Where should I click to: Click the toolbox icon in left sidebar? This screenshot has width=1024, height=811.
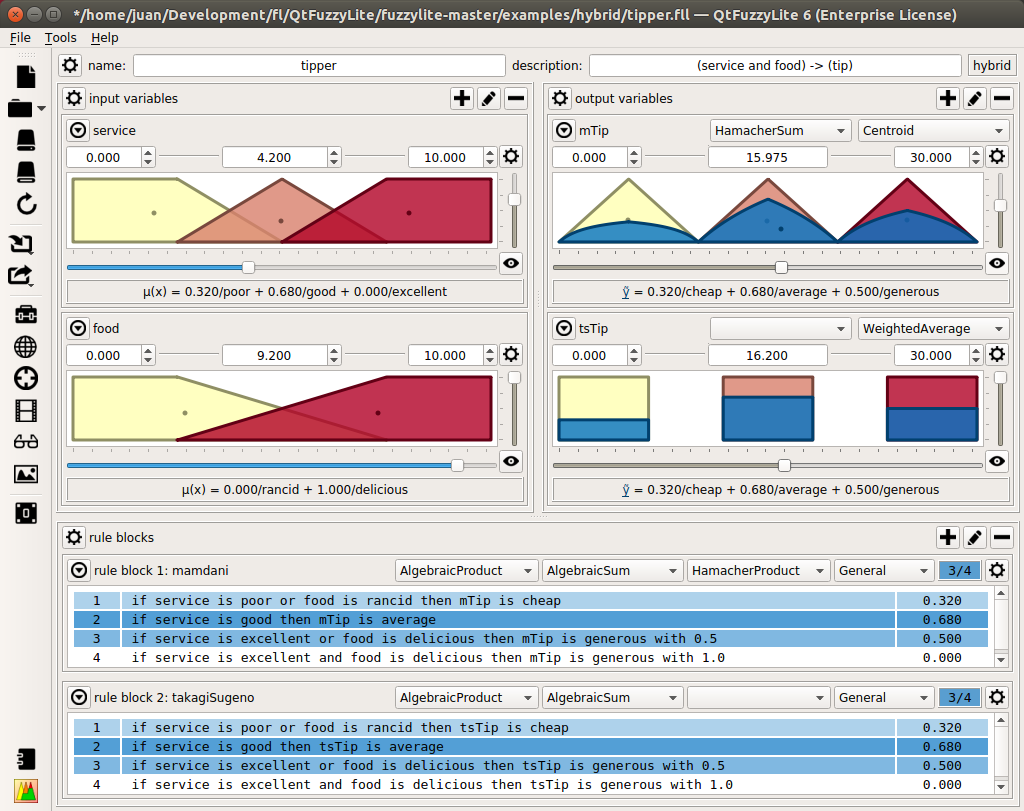point(26,314)
